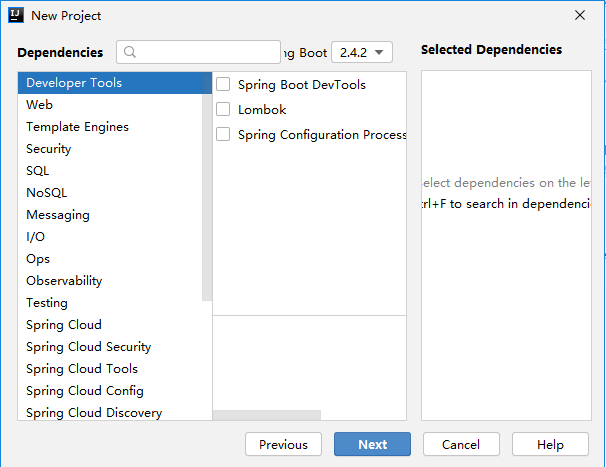Toggle Spring Configuration Processor checkbox

[223, 134]
